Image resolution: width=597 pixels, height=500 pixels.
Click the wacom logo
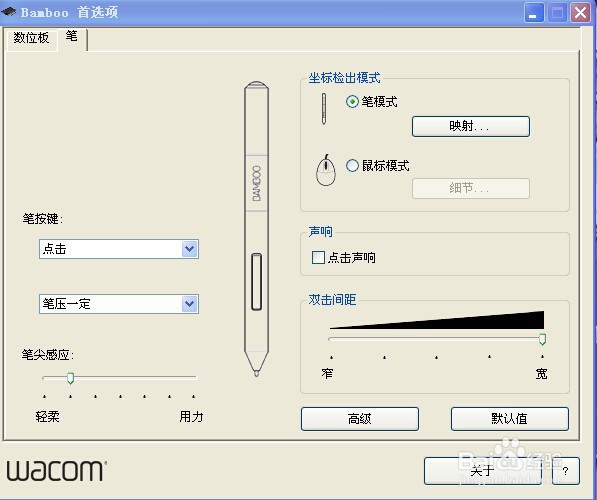(x=56, y=471)
